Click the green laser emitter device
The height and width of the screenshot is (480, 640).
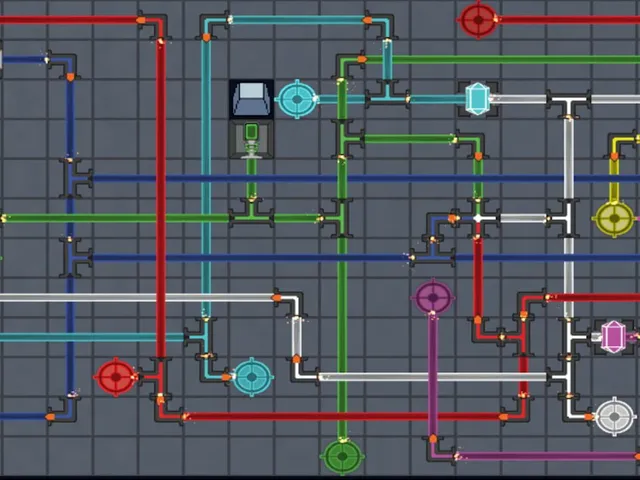(x=251, y=139)
